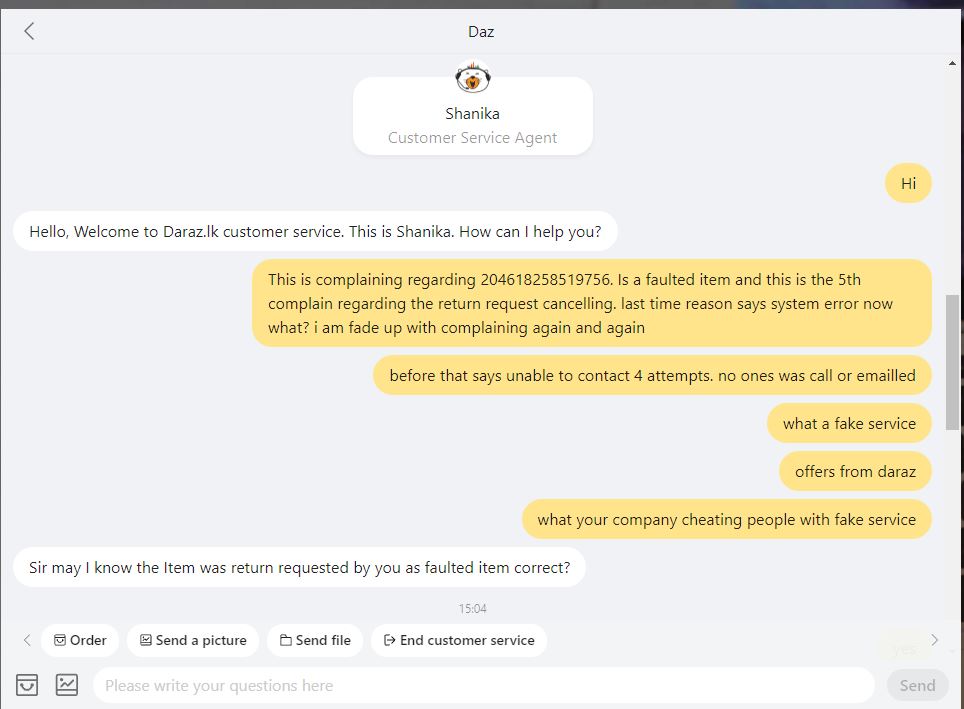The image size is (964, 709).
Task: Click the 'what a fake service' message
Action: [x=849, y=423]
